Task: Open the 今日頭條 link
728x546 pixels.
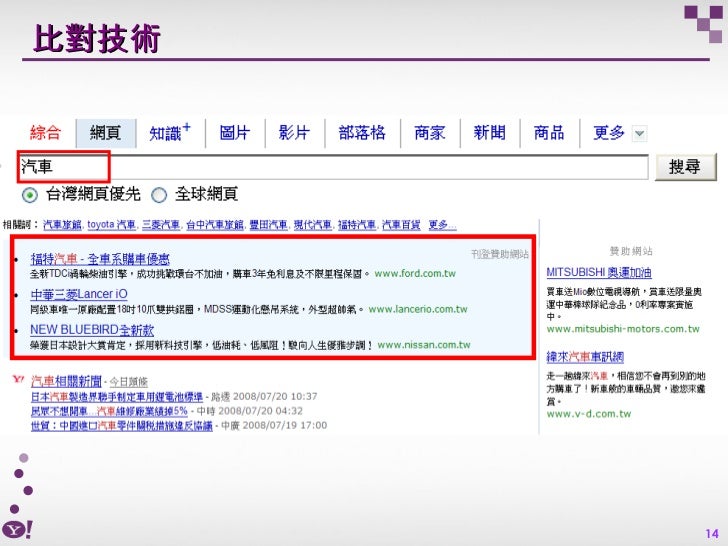Action: pyautogui.click(x=129, y=382)
